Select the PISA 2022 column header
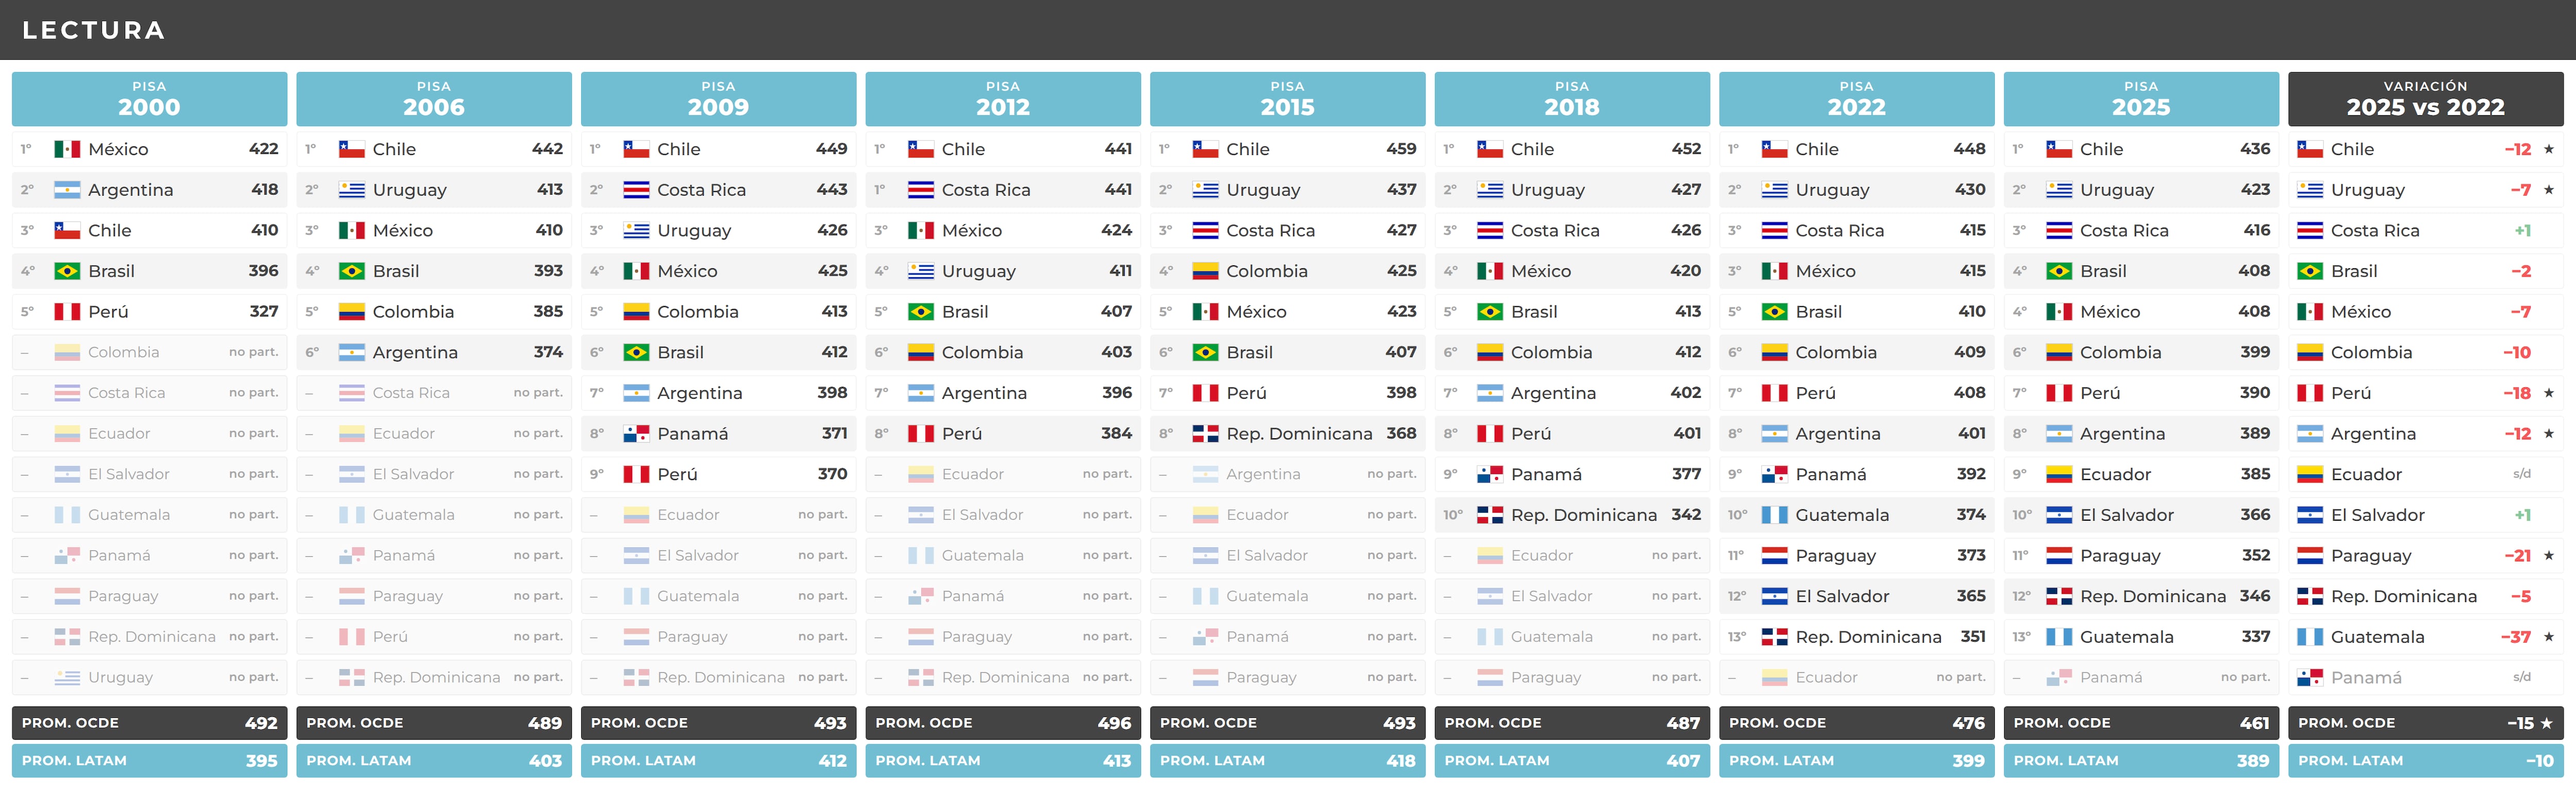The width and height of the screenshot is (2576, 789). click(x=1857, y=99)
